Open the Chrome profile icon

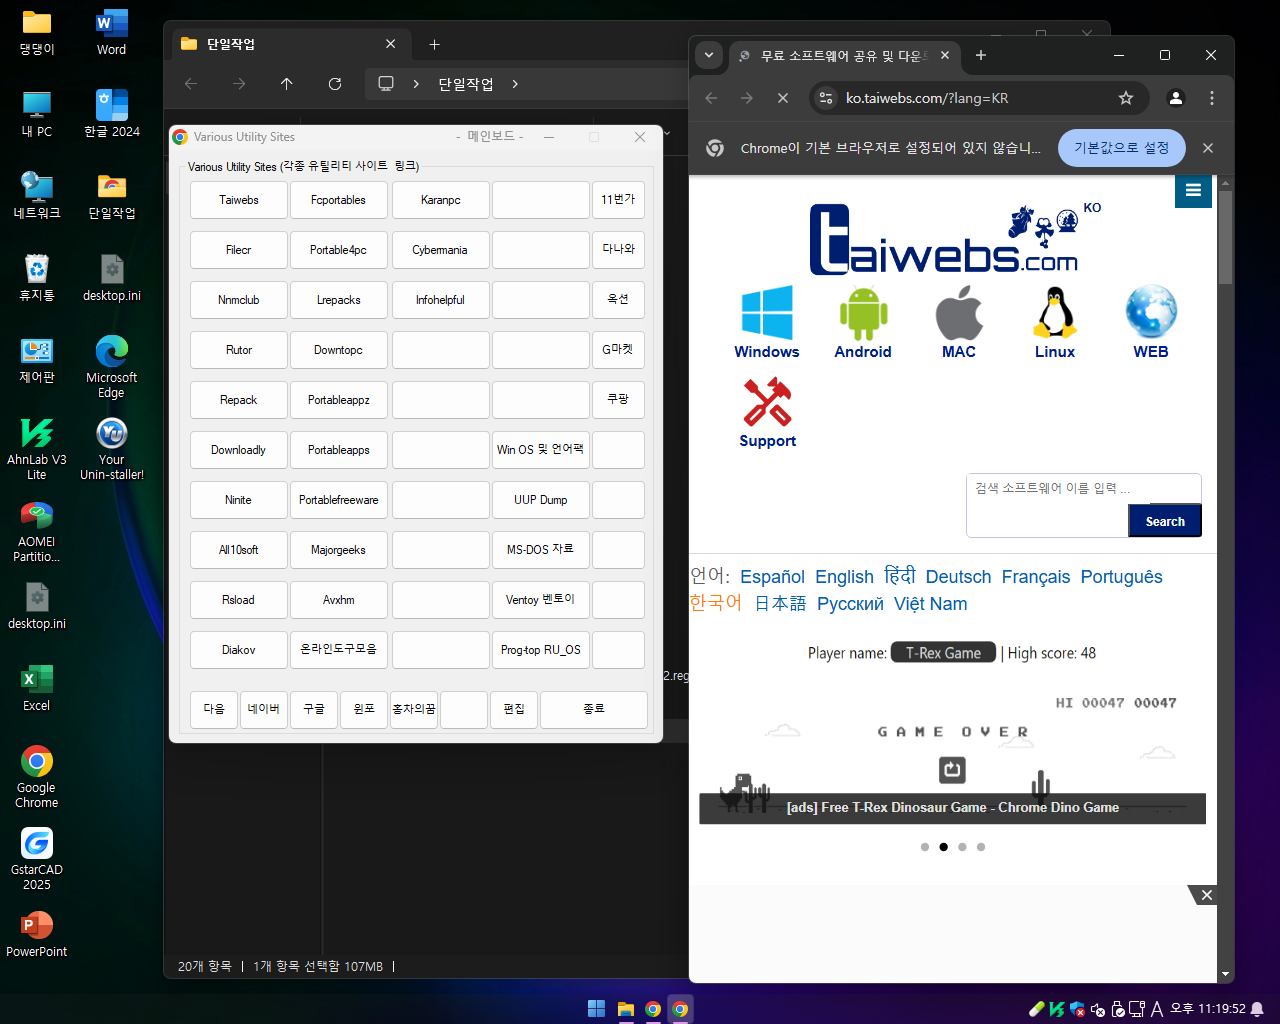[1176, 98]
